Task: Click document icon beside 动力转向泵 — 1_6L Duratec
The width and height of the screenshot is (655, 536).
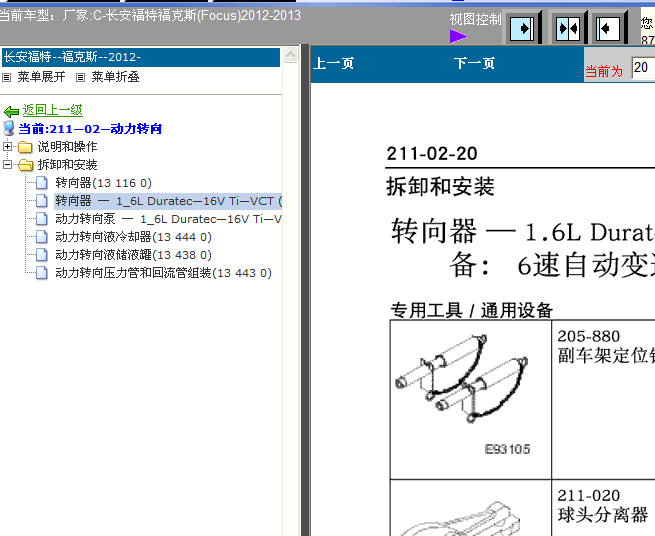Action: 41,219
